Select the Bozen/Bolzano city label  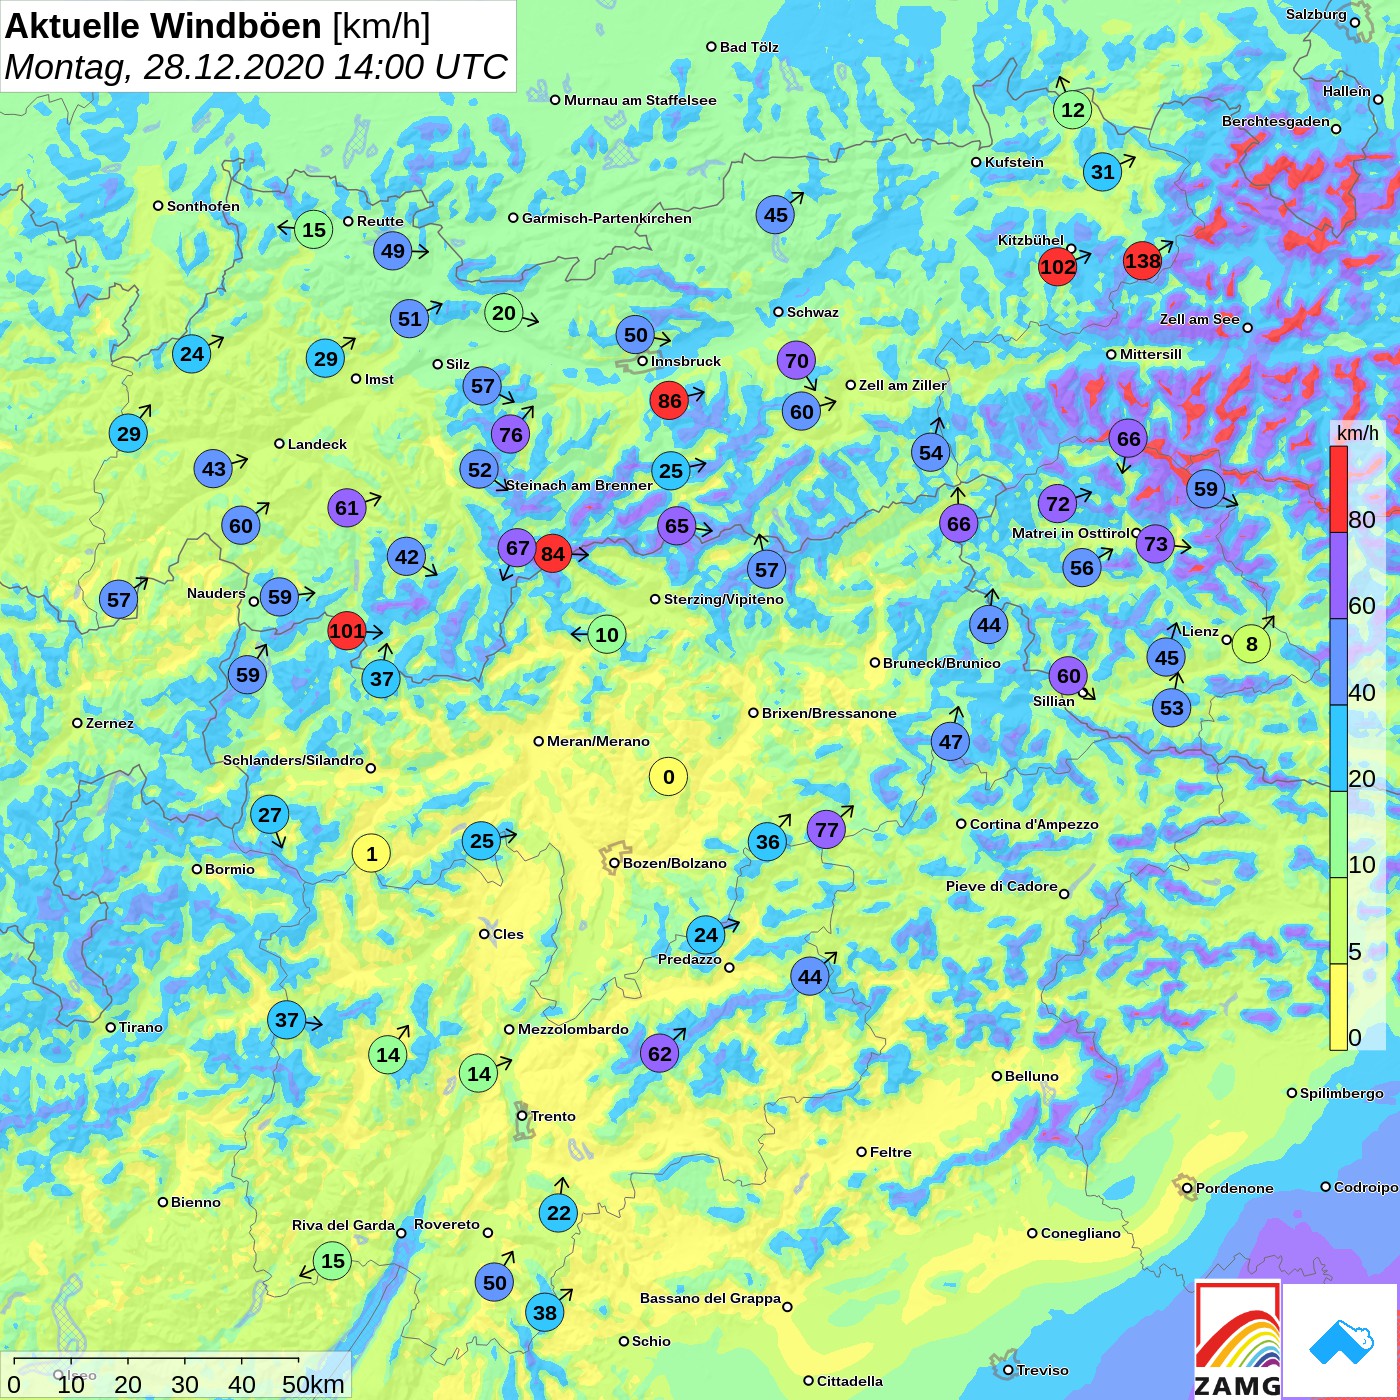coord(675,863)
